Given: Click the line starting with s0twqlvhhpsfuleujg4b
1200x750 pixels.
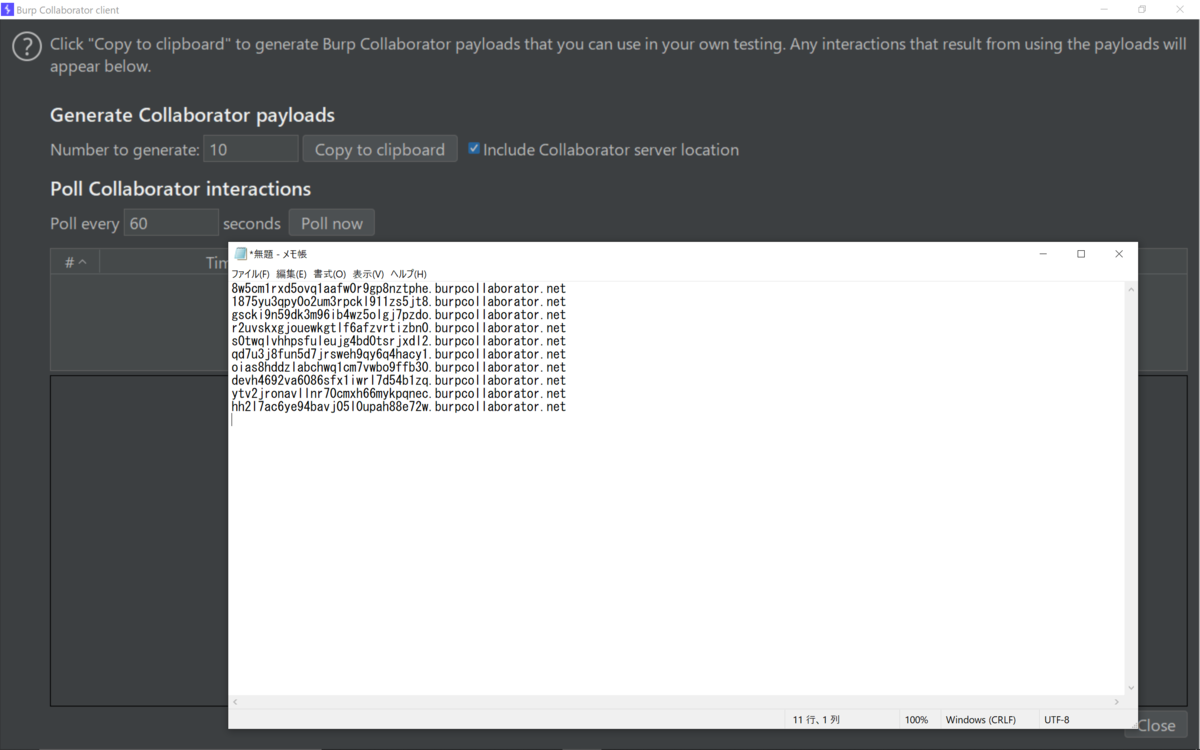Looking at the screenshot, I should tap(398, 341).
